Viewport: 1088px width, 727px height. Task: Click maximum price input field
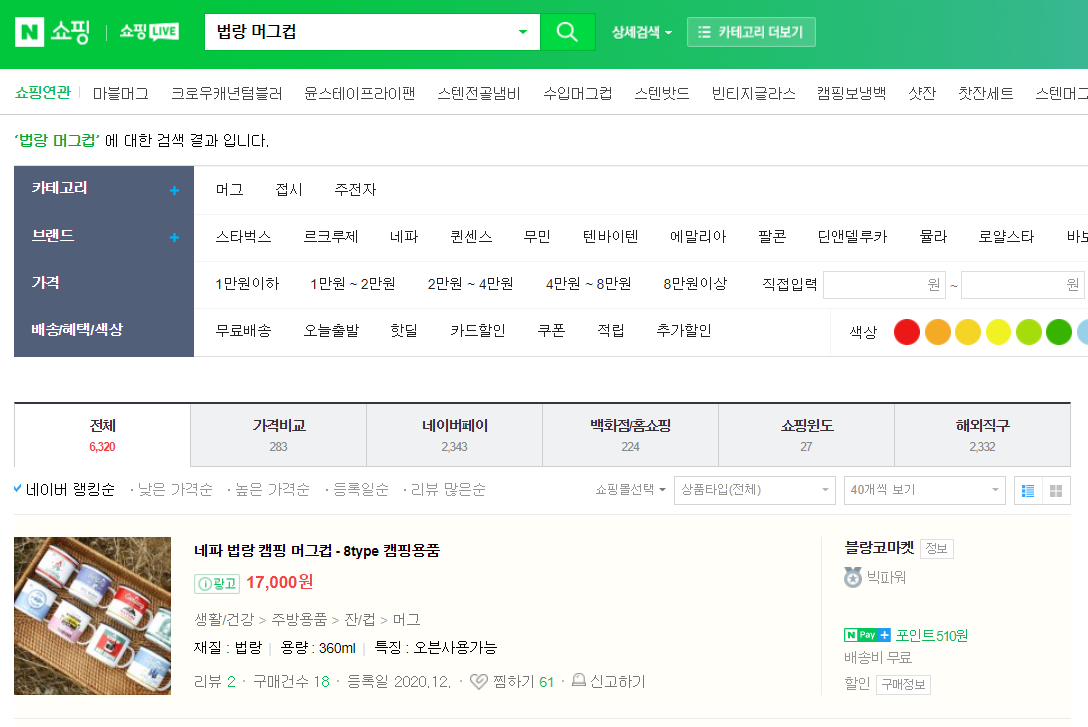pos(1023,284)
